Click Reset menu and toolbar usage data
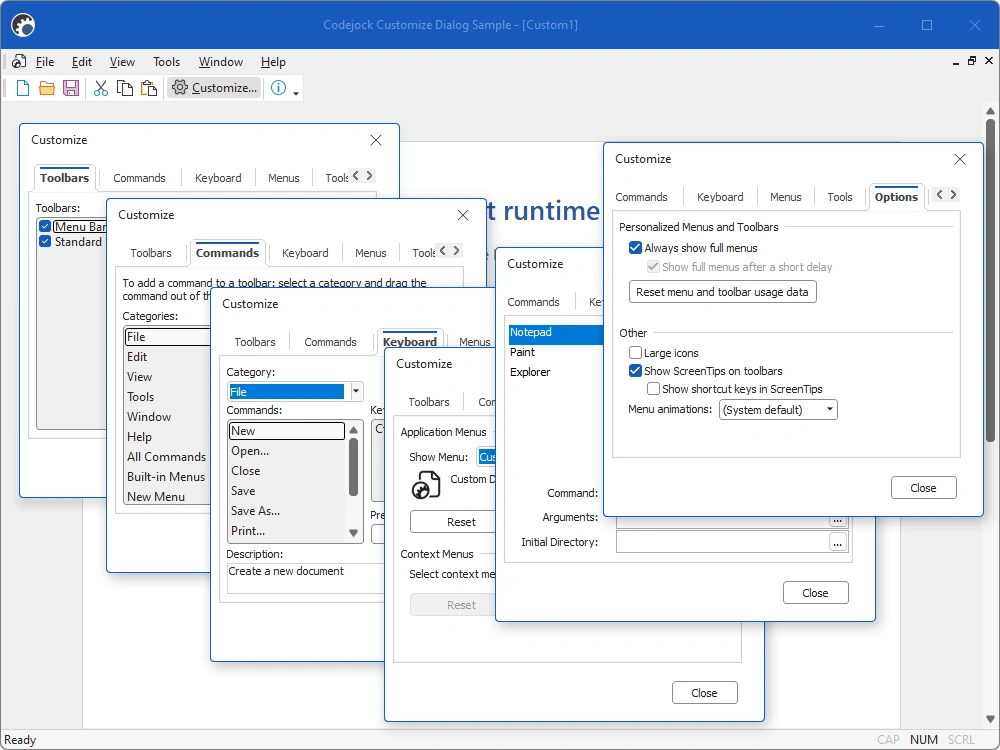1000x750 pixels. click(722, 292)
